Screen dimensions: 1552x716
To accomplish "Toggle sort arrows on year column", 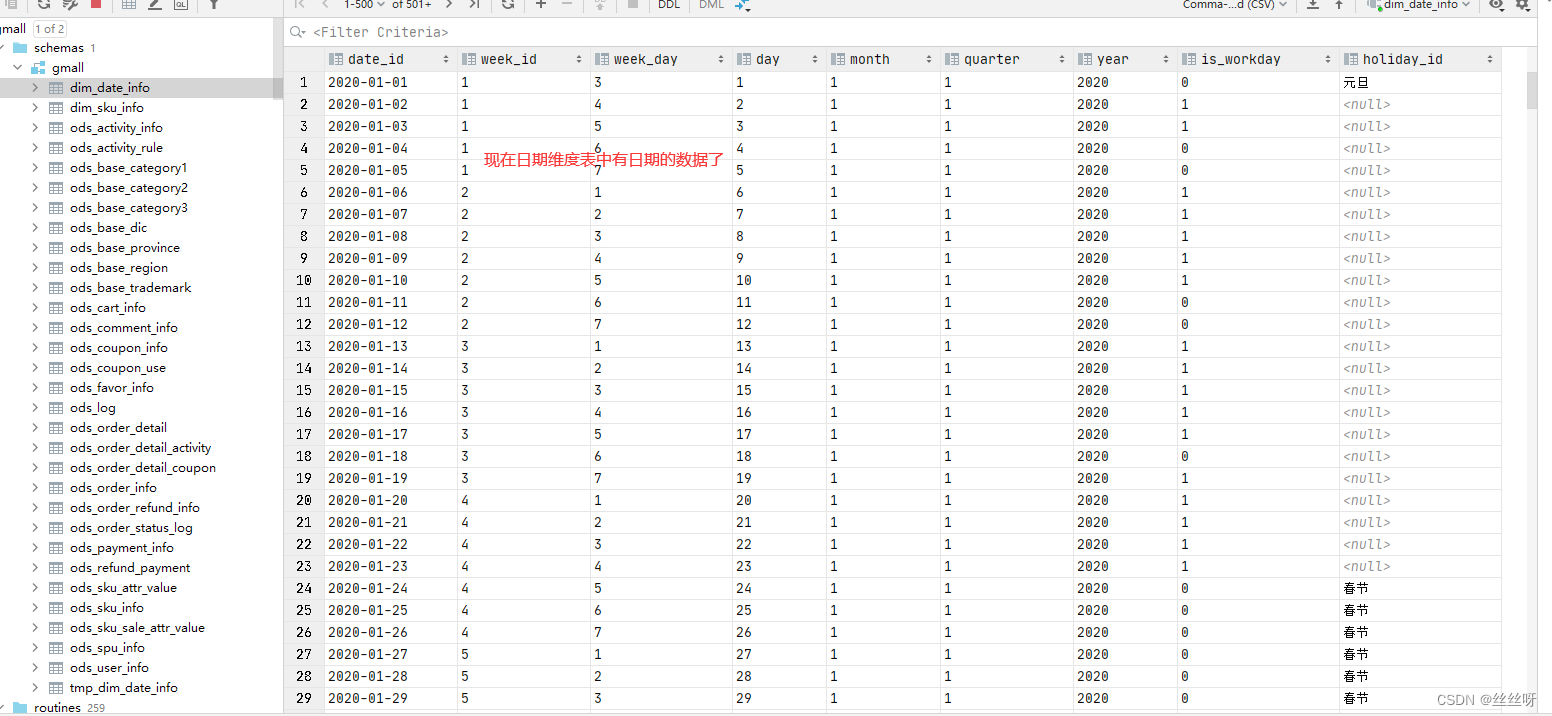I will 1167,60.
